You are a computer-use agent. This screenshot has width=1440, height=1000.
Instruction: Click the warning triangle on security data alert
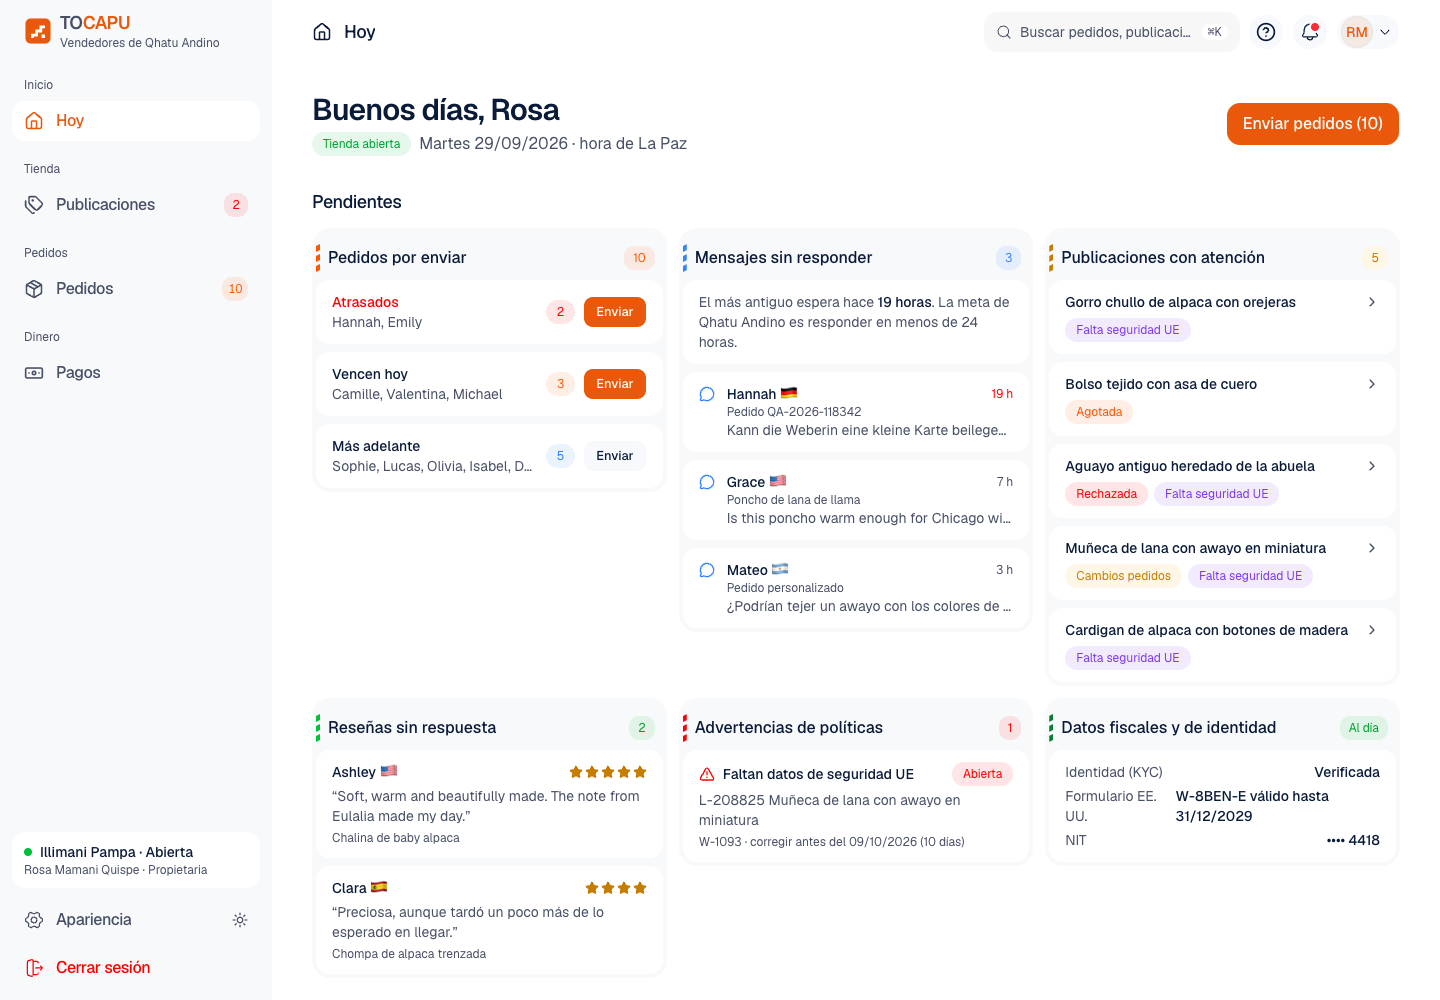coord(707,774)
